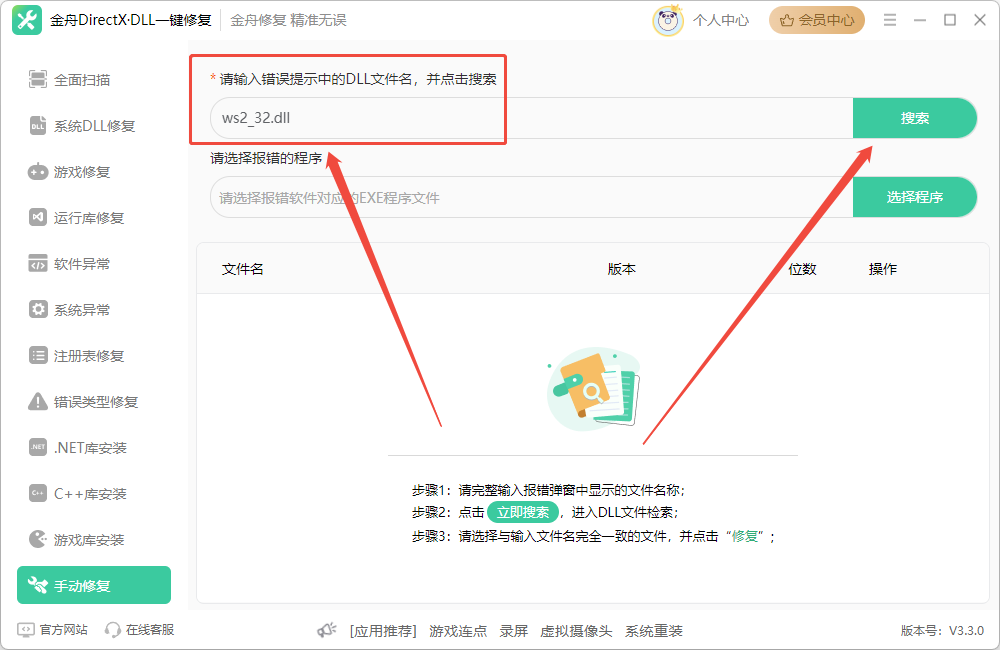The image size is (1000, 650).
Task: Click the 游戏修复 gamepad icon
Action: (x=38, y=172)
